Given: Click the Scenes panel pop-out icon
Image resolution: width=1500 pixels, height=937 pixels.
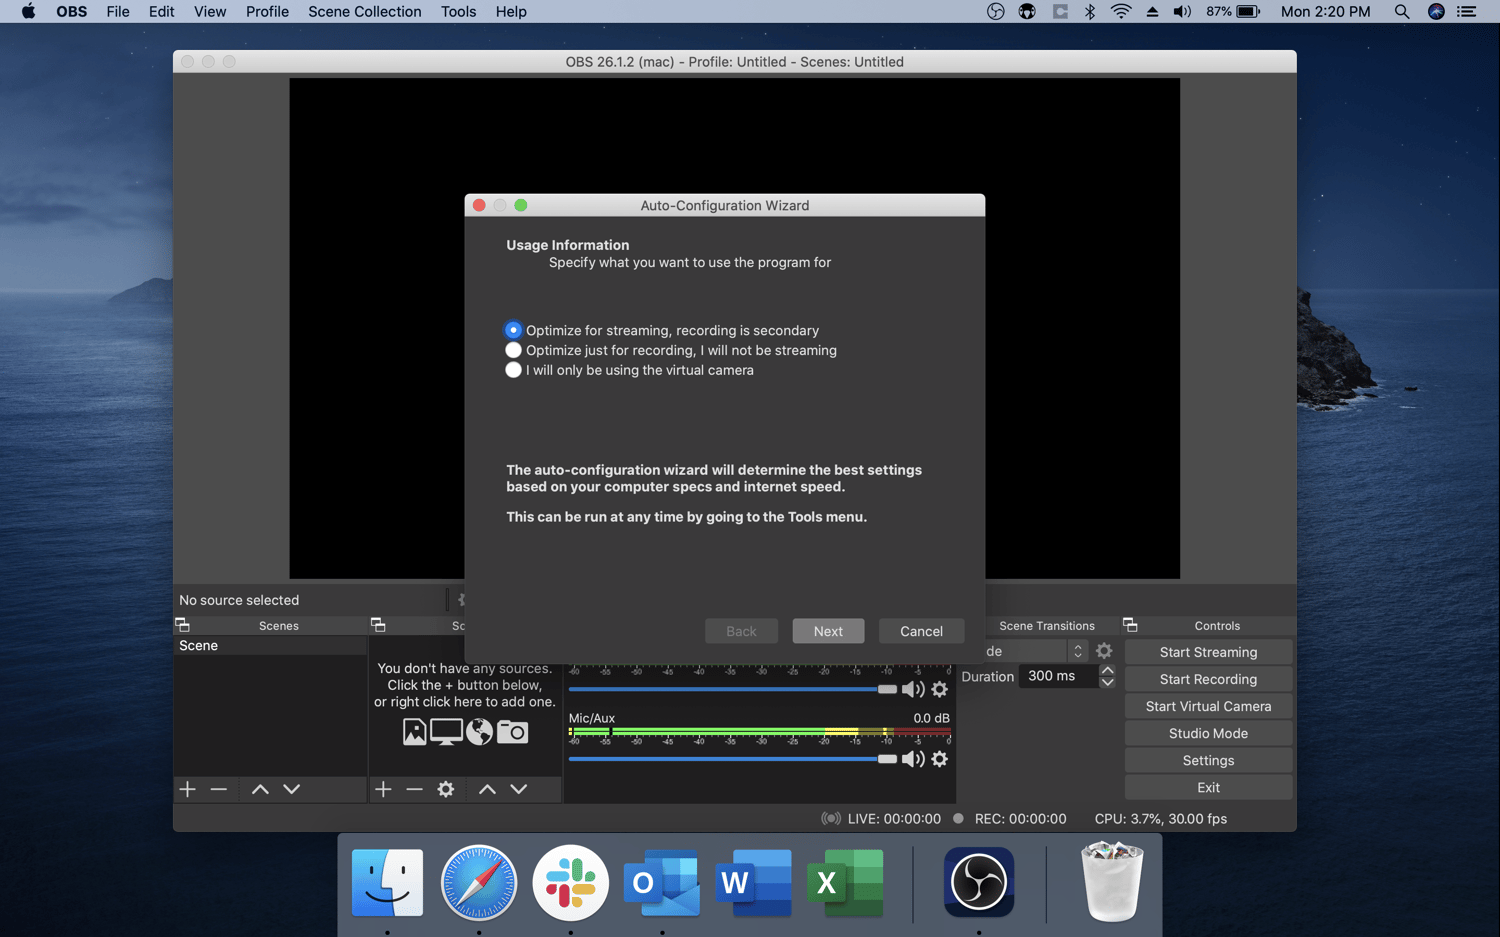Looking at the screenshot, I should coord(182,624).
